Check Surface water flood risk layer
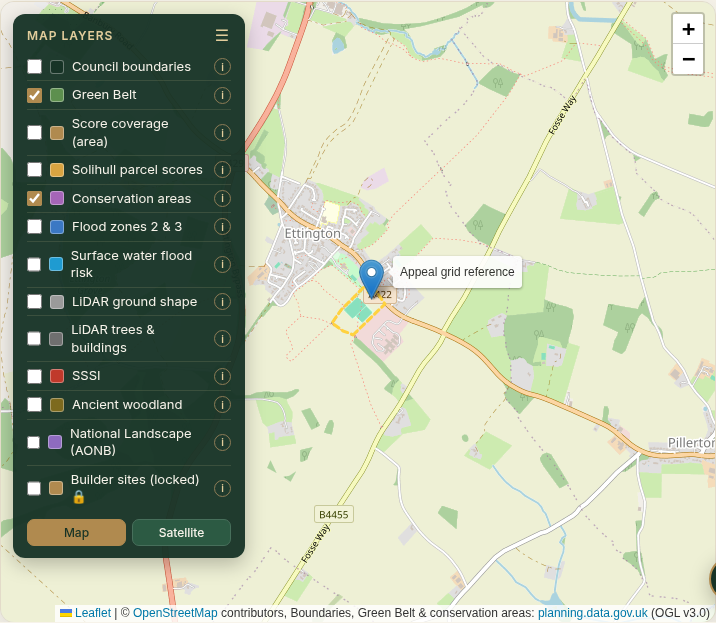Screen dimensions: 716x623 click(34, 264)
